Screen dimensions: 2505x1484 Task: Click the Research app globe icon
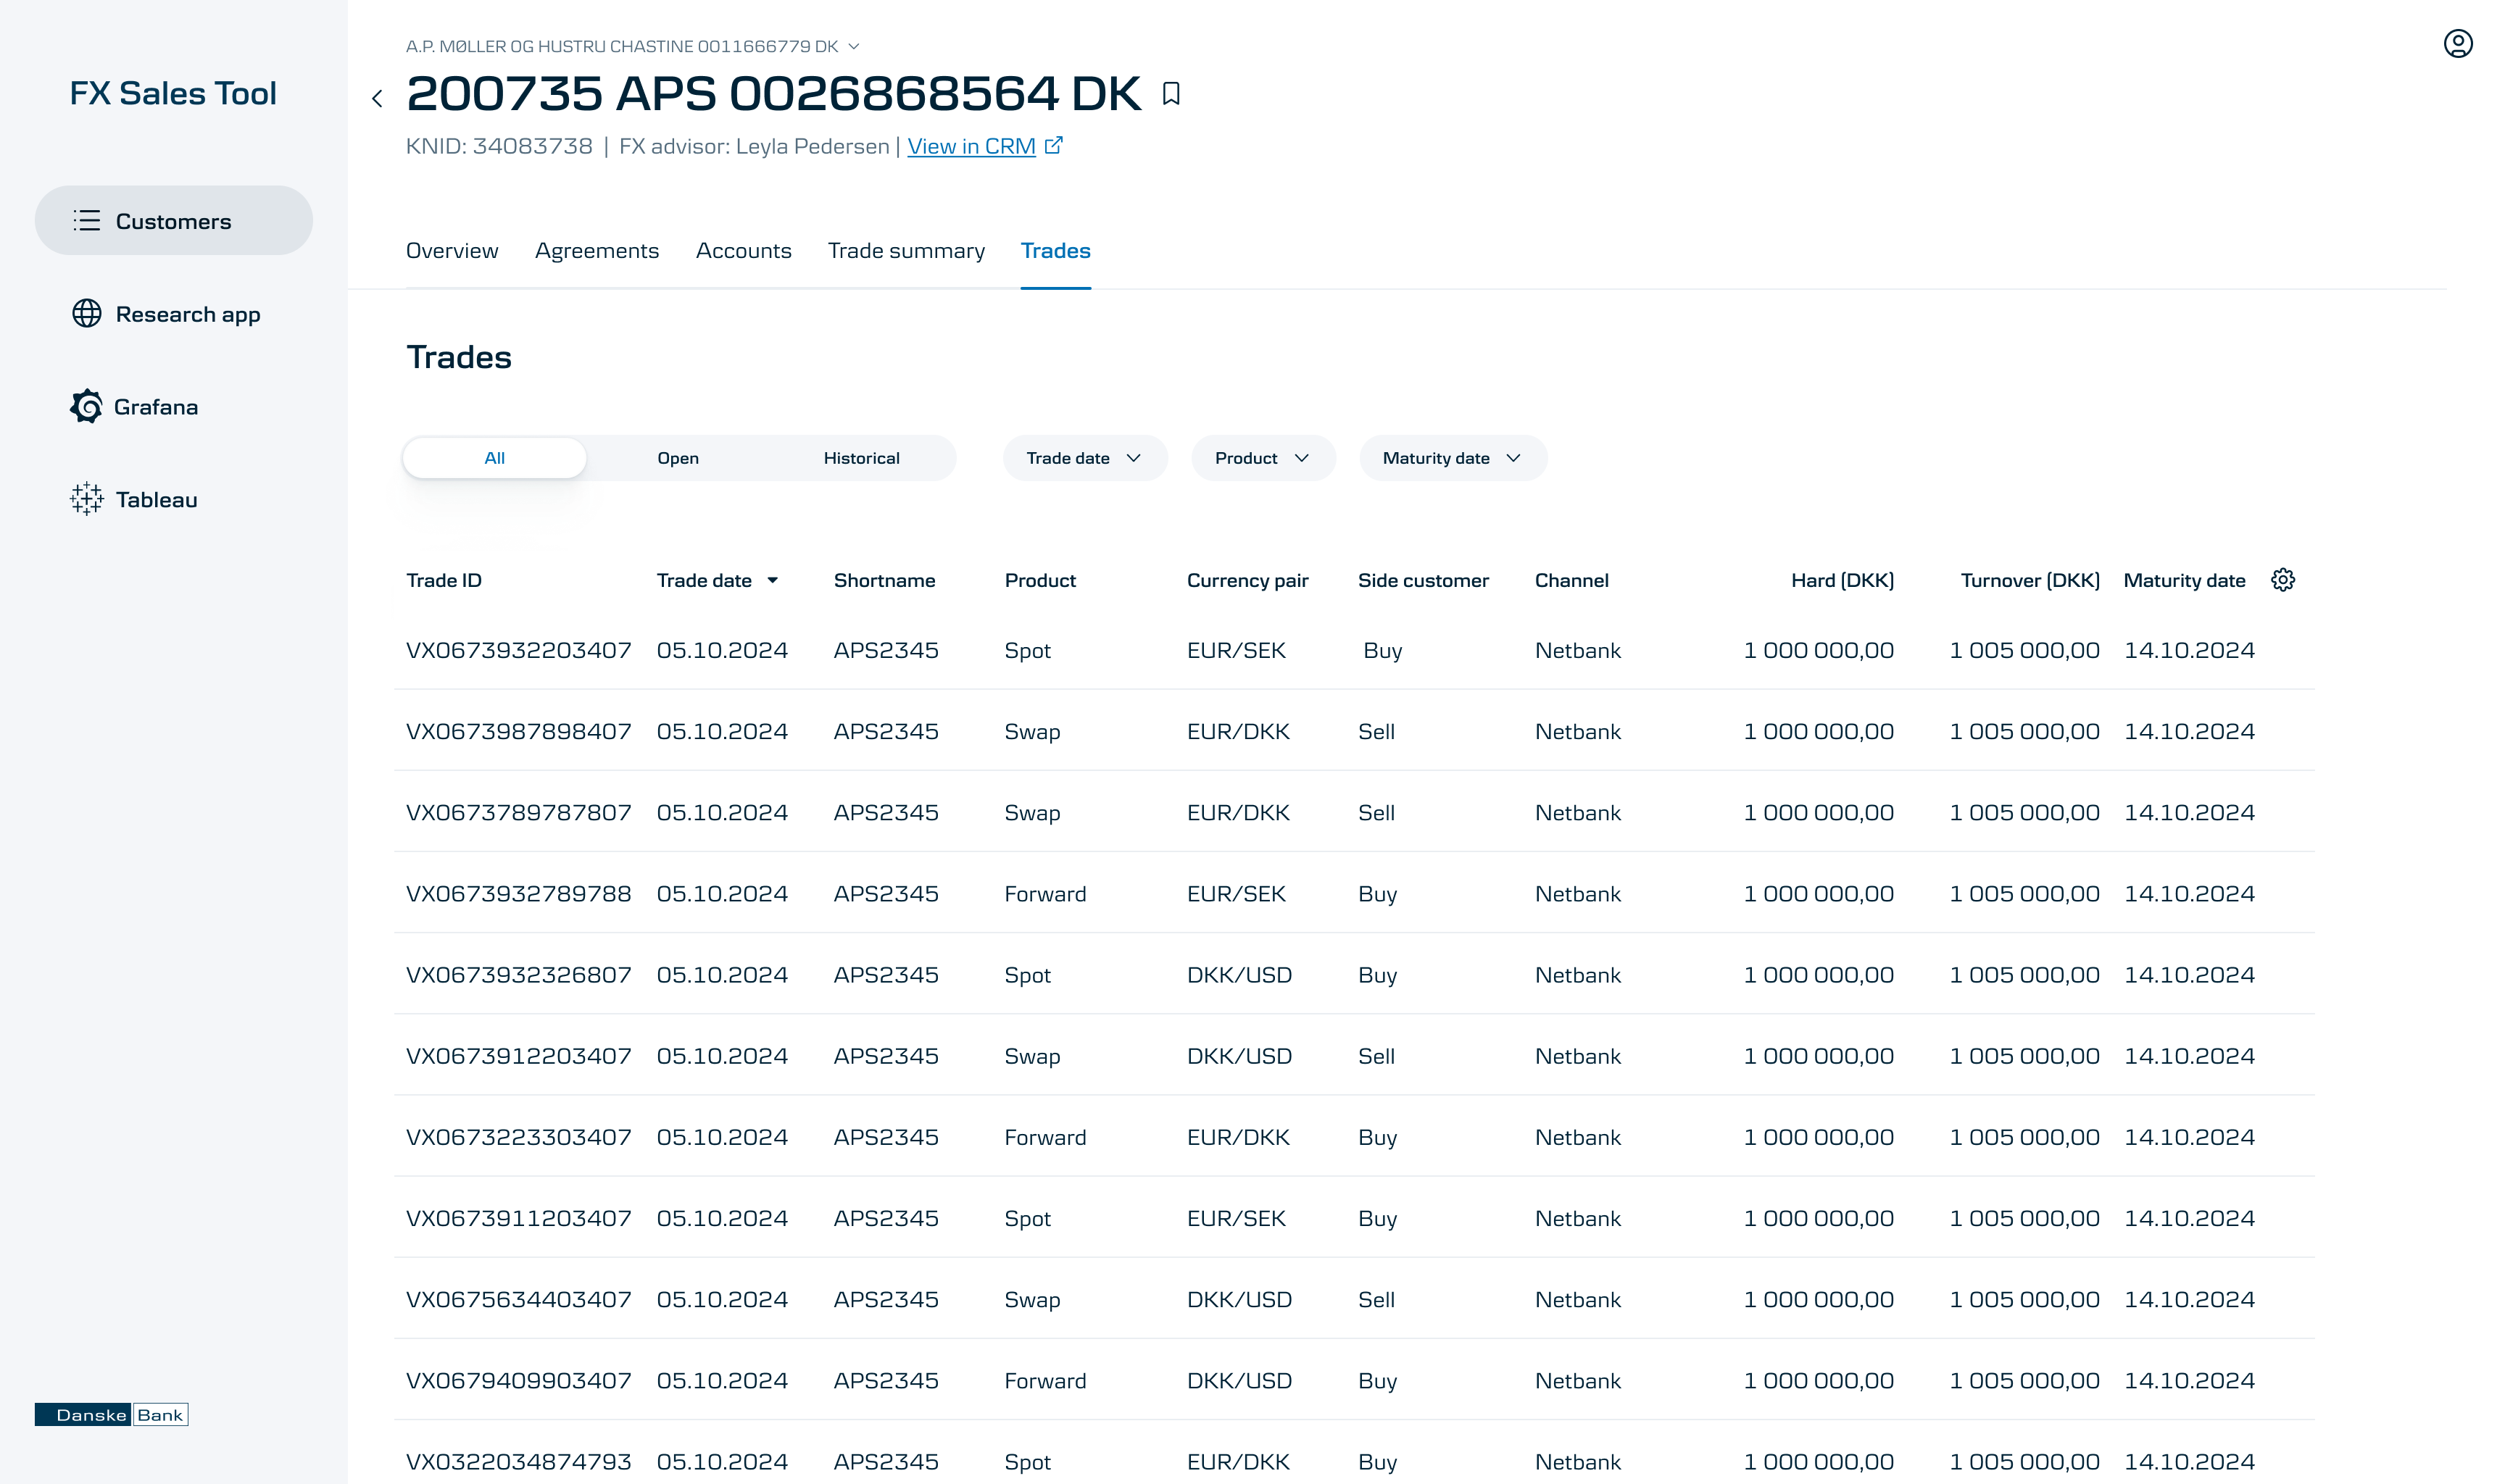(87, 314)
